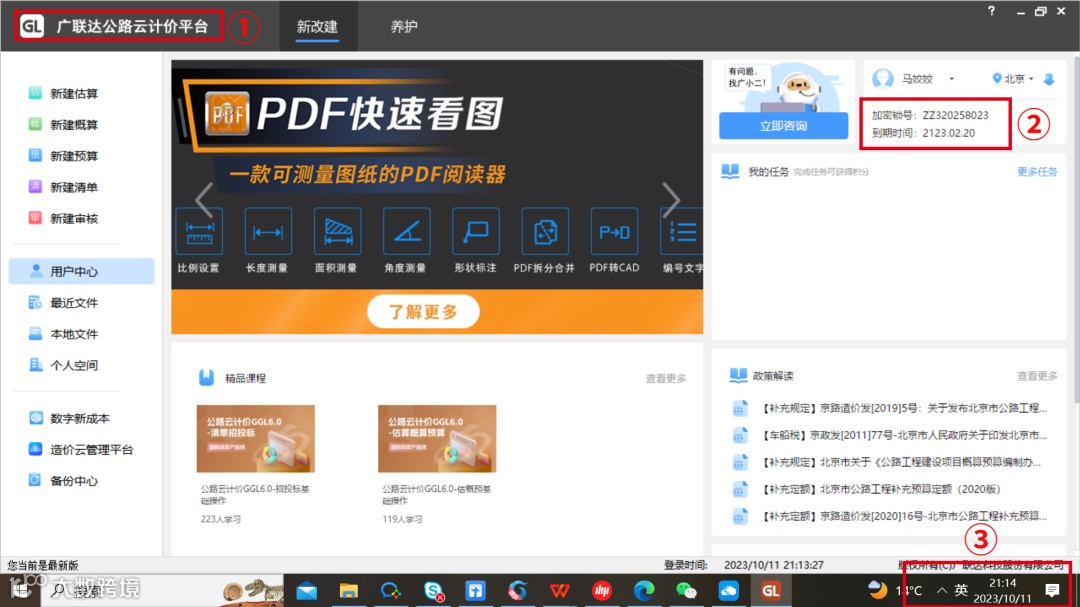Open 更多任务 link
1080x607 pixels.
1037,172
